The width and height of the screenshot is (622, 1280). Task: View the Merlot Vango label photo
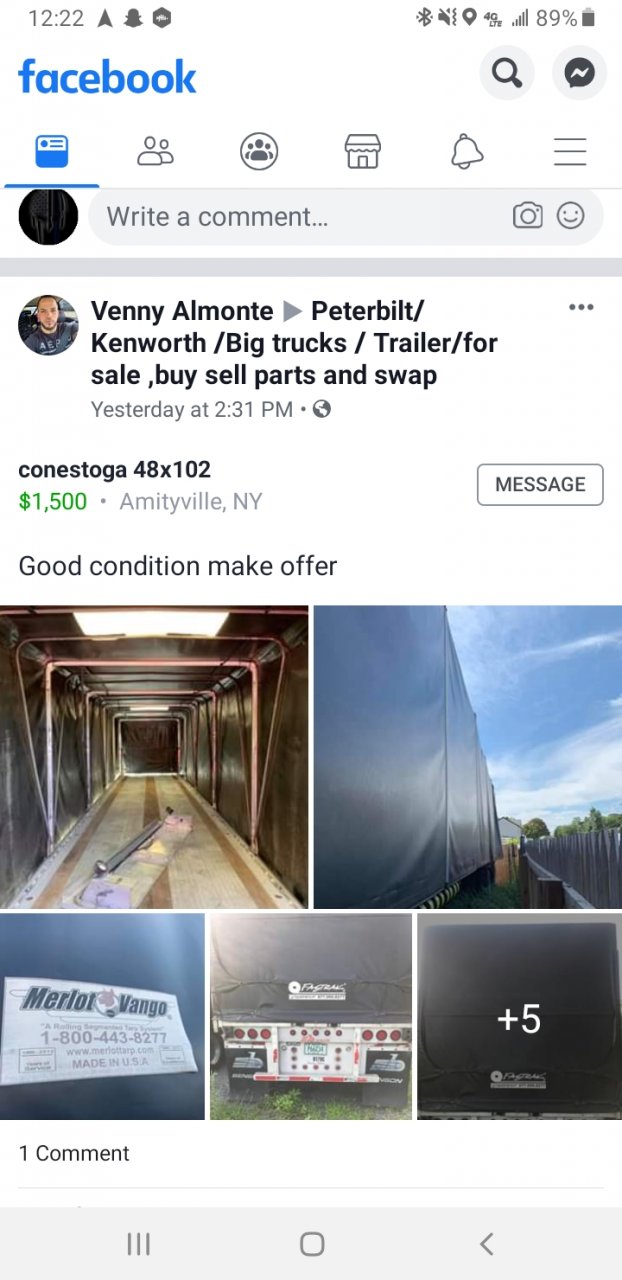tap(102, 1016)
